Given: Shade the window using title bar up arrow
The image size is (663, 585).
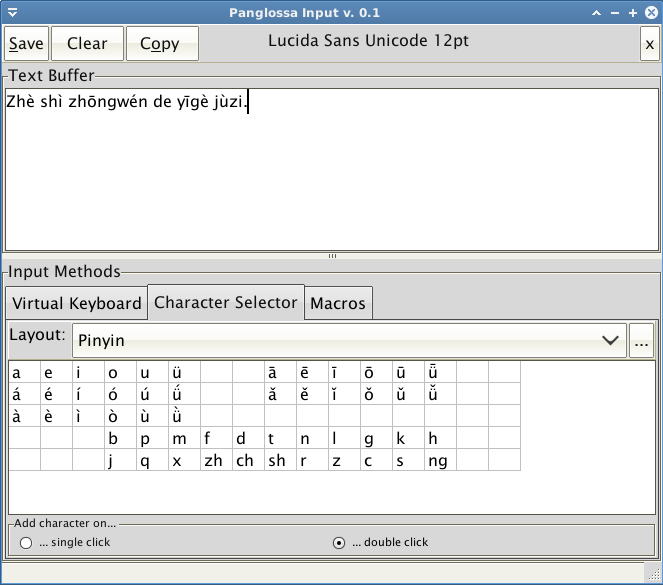Looking at the screenshot, I should 597,12.
